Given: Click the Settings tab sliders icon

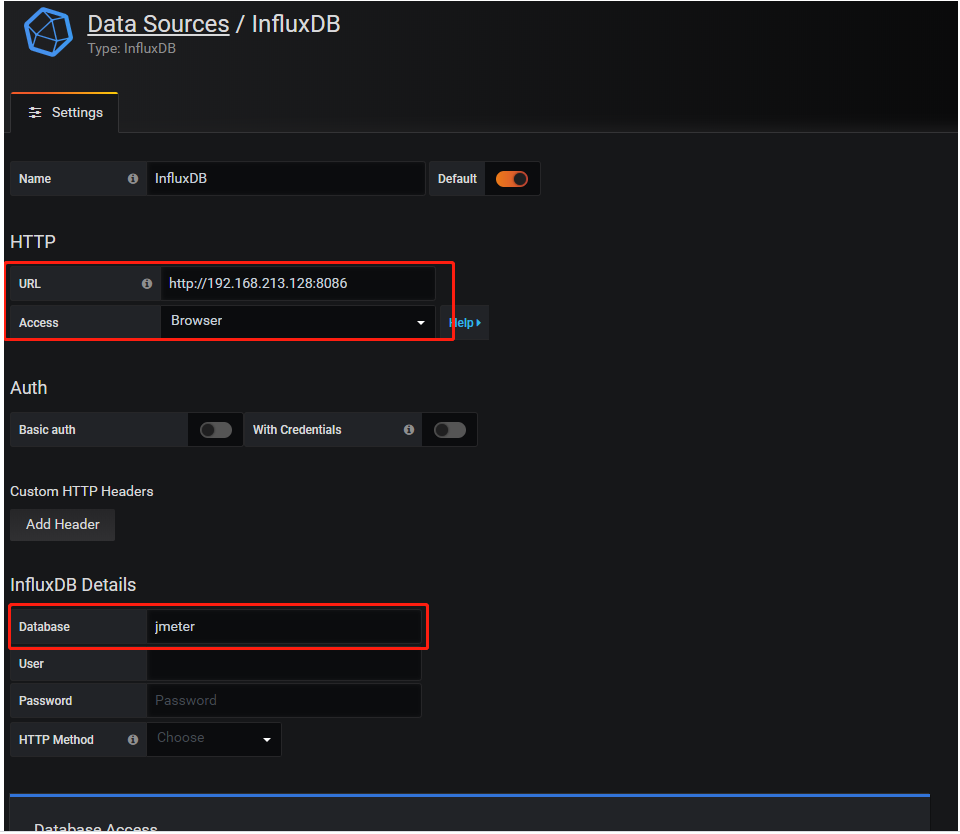Looking at the screenshot, I should 35,113.
